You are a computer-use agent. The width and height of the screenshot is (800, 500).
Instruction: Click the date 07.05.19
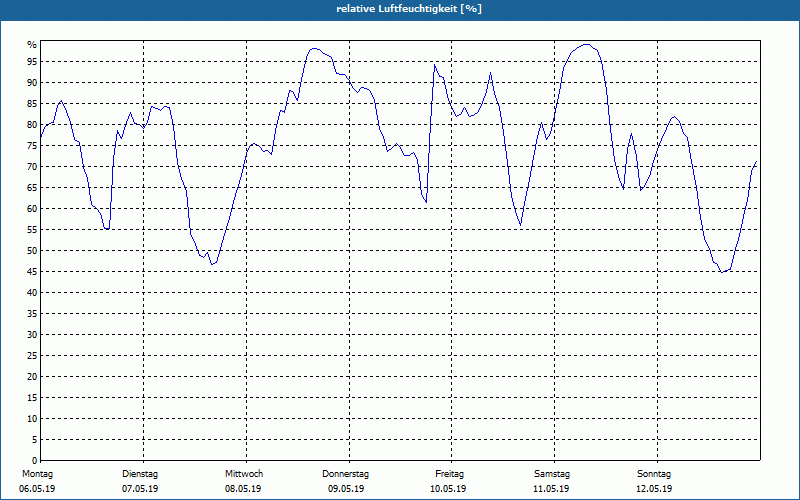[140, 489]
